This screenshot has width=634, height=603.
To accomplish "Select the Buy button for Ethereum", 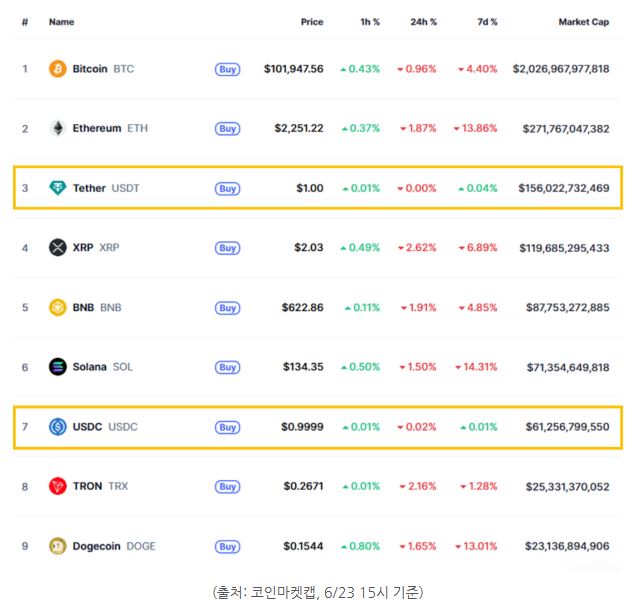I will pos(227,129).
